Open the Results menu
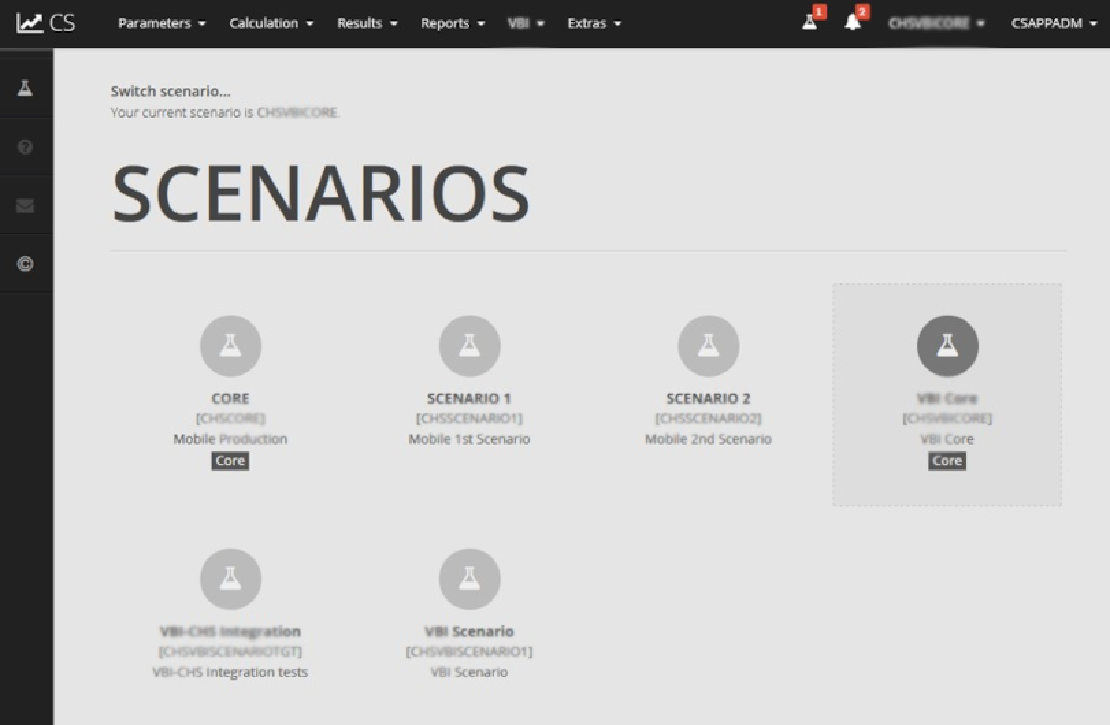Viewport: 1110px width, 725px height. (x=367, y=23)
